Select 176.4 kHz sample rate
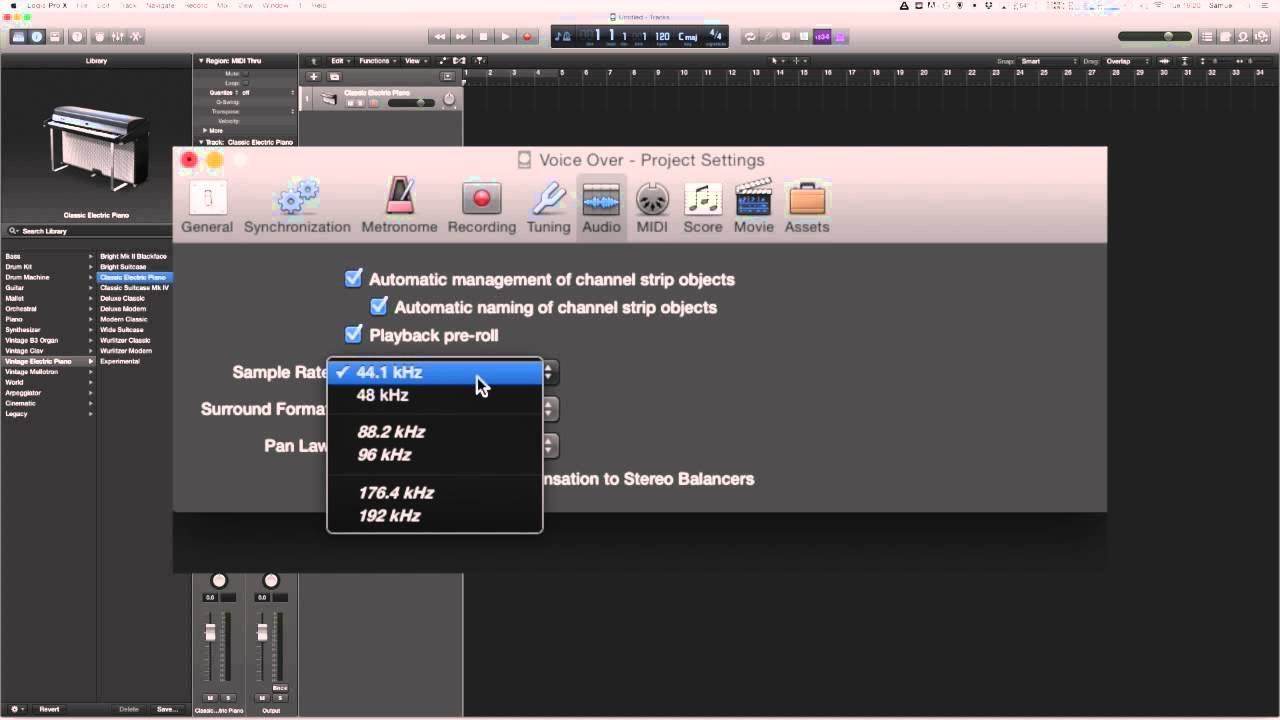The height and width of the screenshot is (720, 1280). 435,493
